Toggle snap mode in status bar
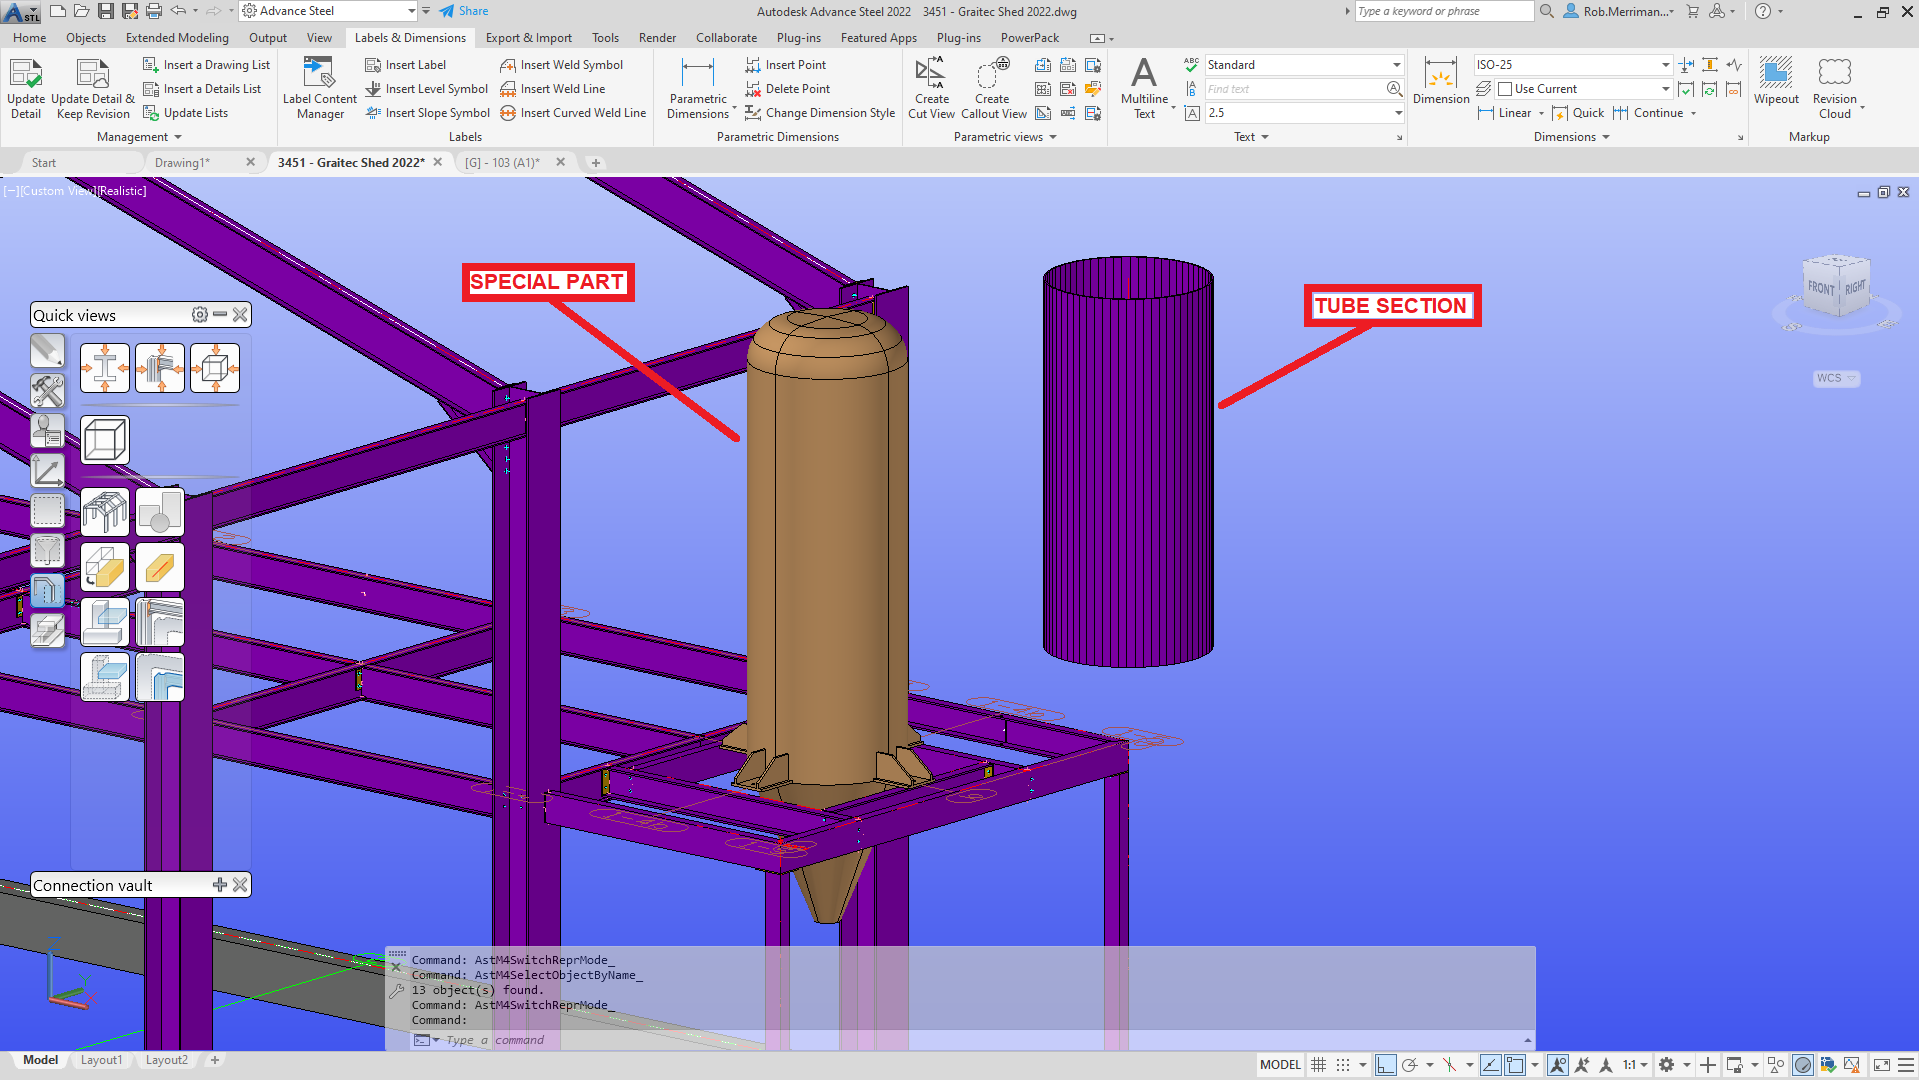 coord(1343,1065)
